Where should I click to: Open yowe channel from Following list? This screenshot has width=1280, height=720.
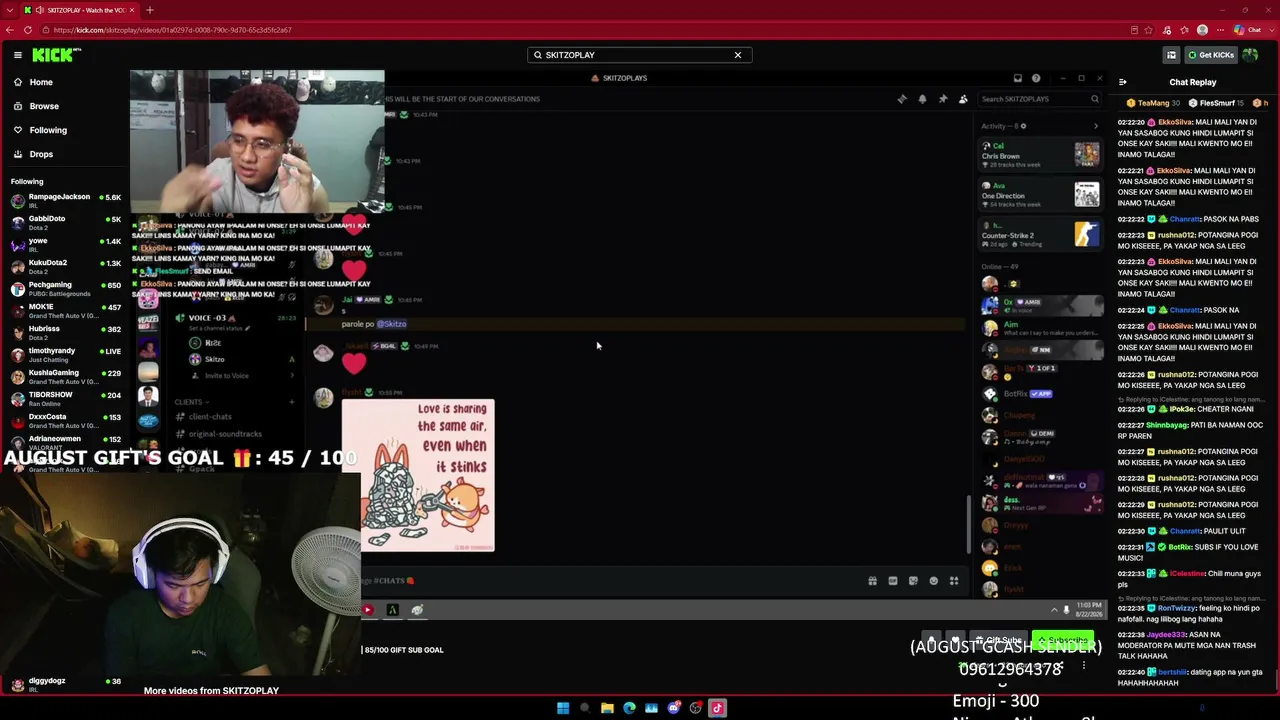point(65,245)
